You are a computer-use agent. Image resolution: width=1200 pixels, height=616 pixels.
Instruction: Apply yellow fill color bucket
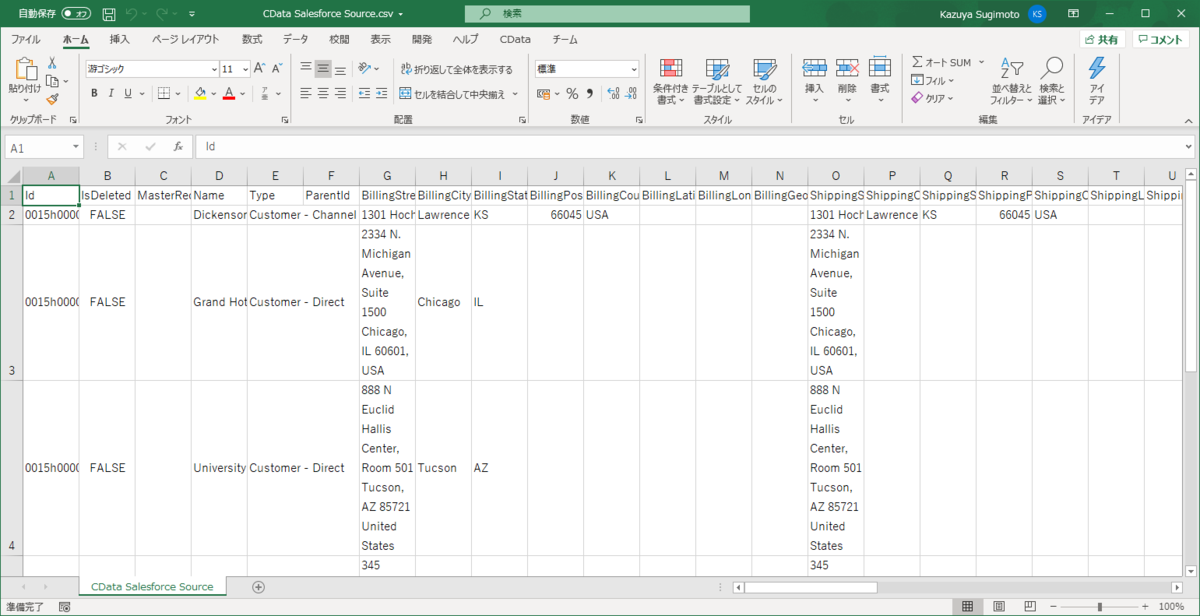200,93
